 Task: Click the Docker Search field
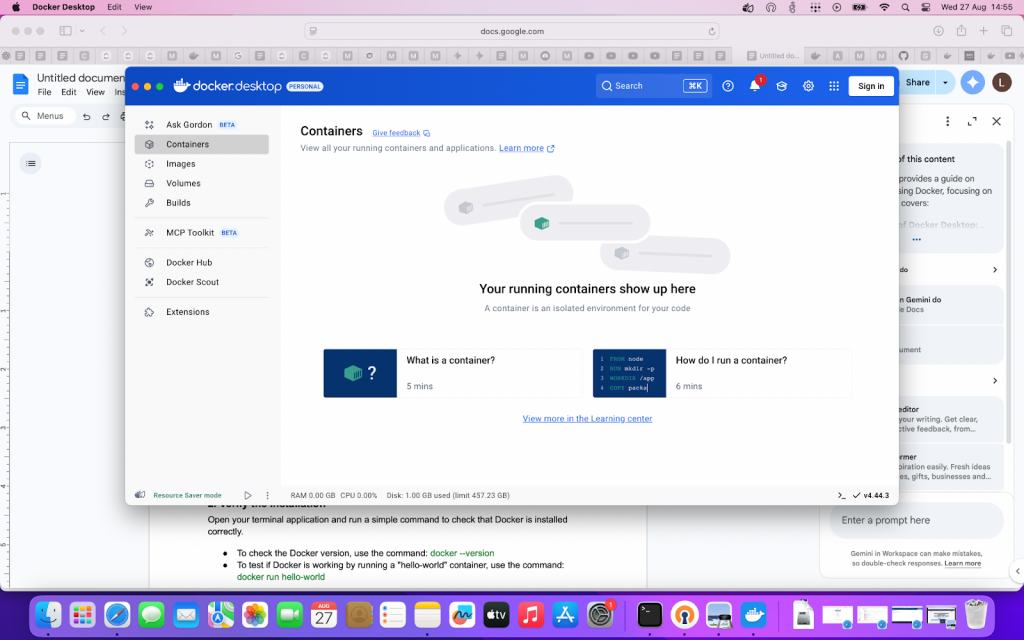pos(652,86)
